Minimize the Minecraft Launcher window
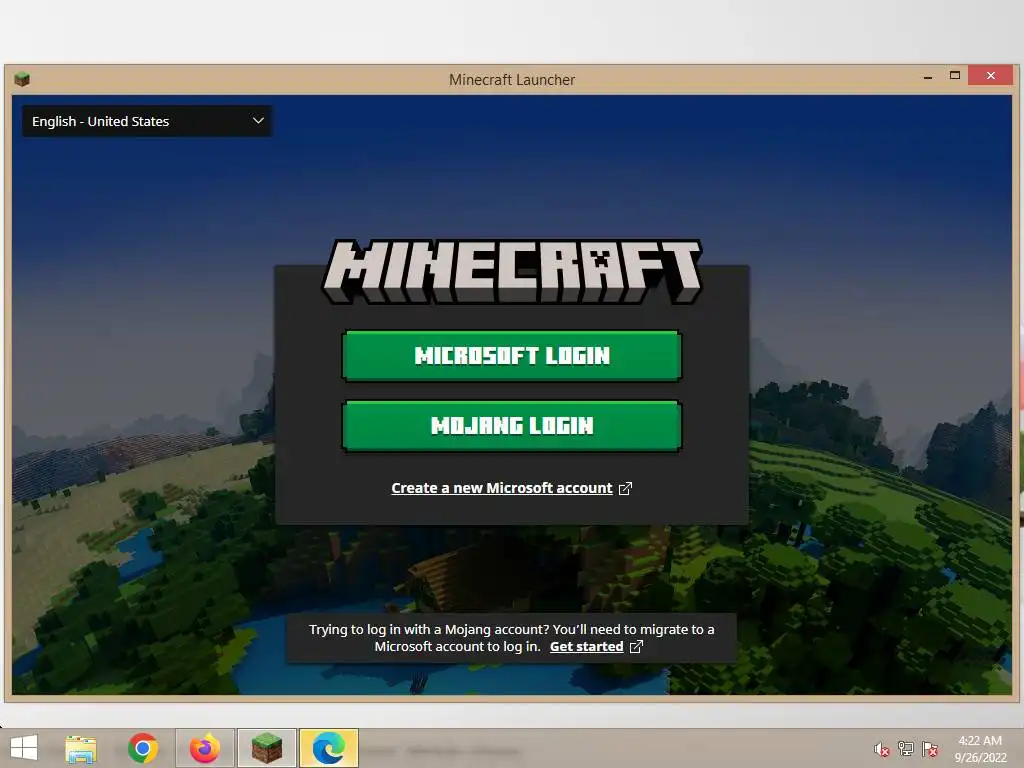This screenshot has height=768, width=1024. coord(928,76)
